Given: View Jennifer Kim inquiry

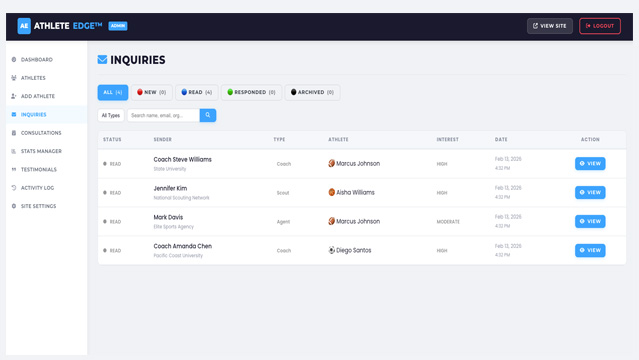Looking at the screenshot, I should [x=590, y=192].
